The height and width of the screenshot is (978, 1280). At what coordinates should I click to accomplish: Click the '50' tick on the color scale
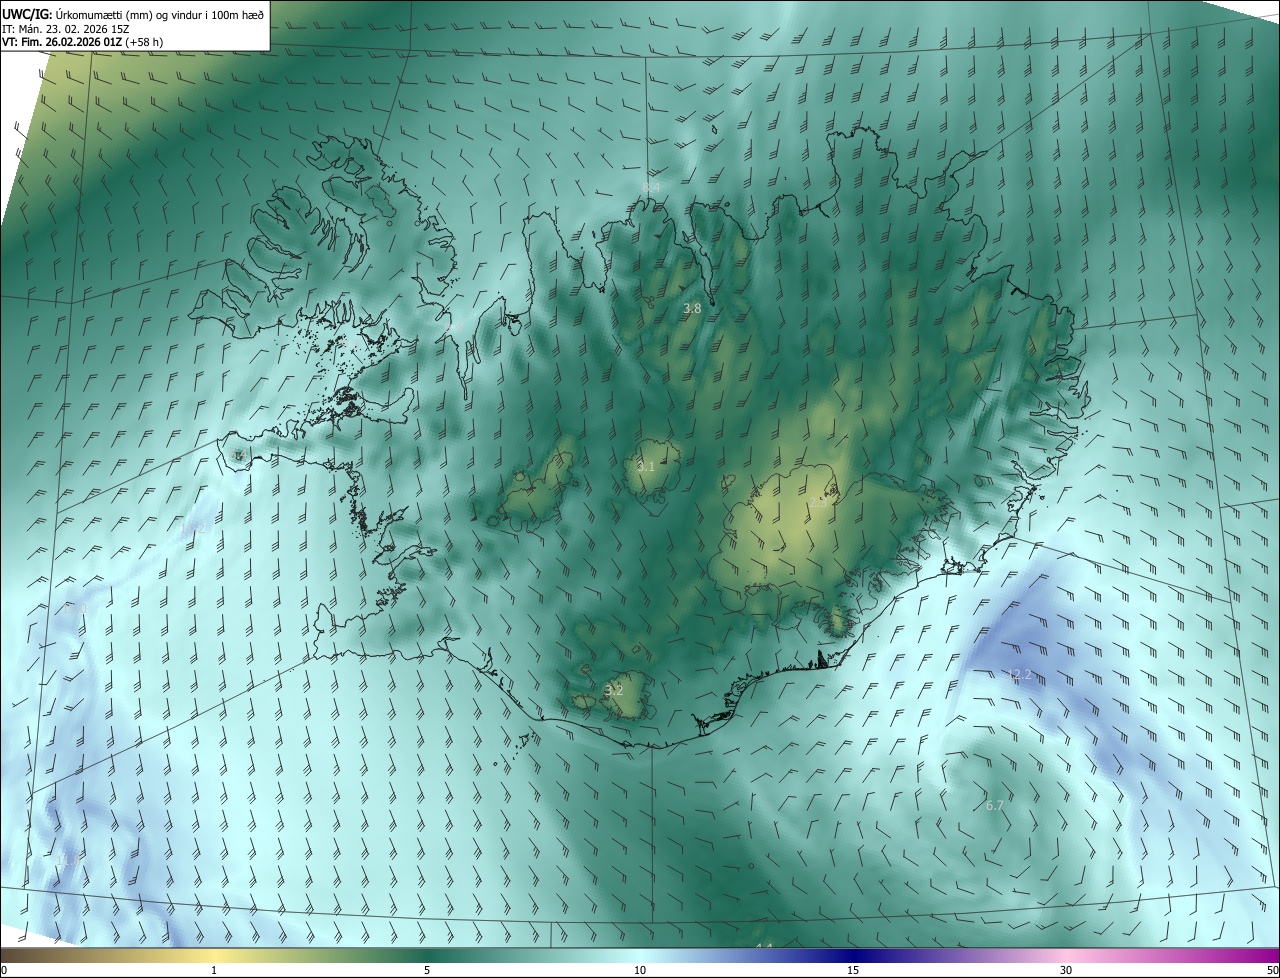(x=1272, y=970)
